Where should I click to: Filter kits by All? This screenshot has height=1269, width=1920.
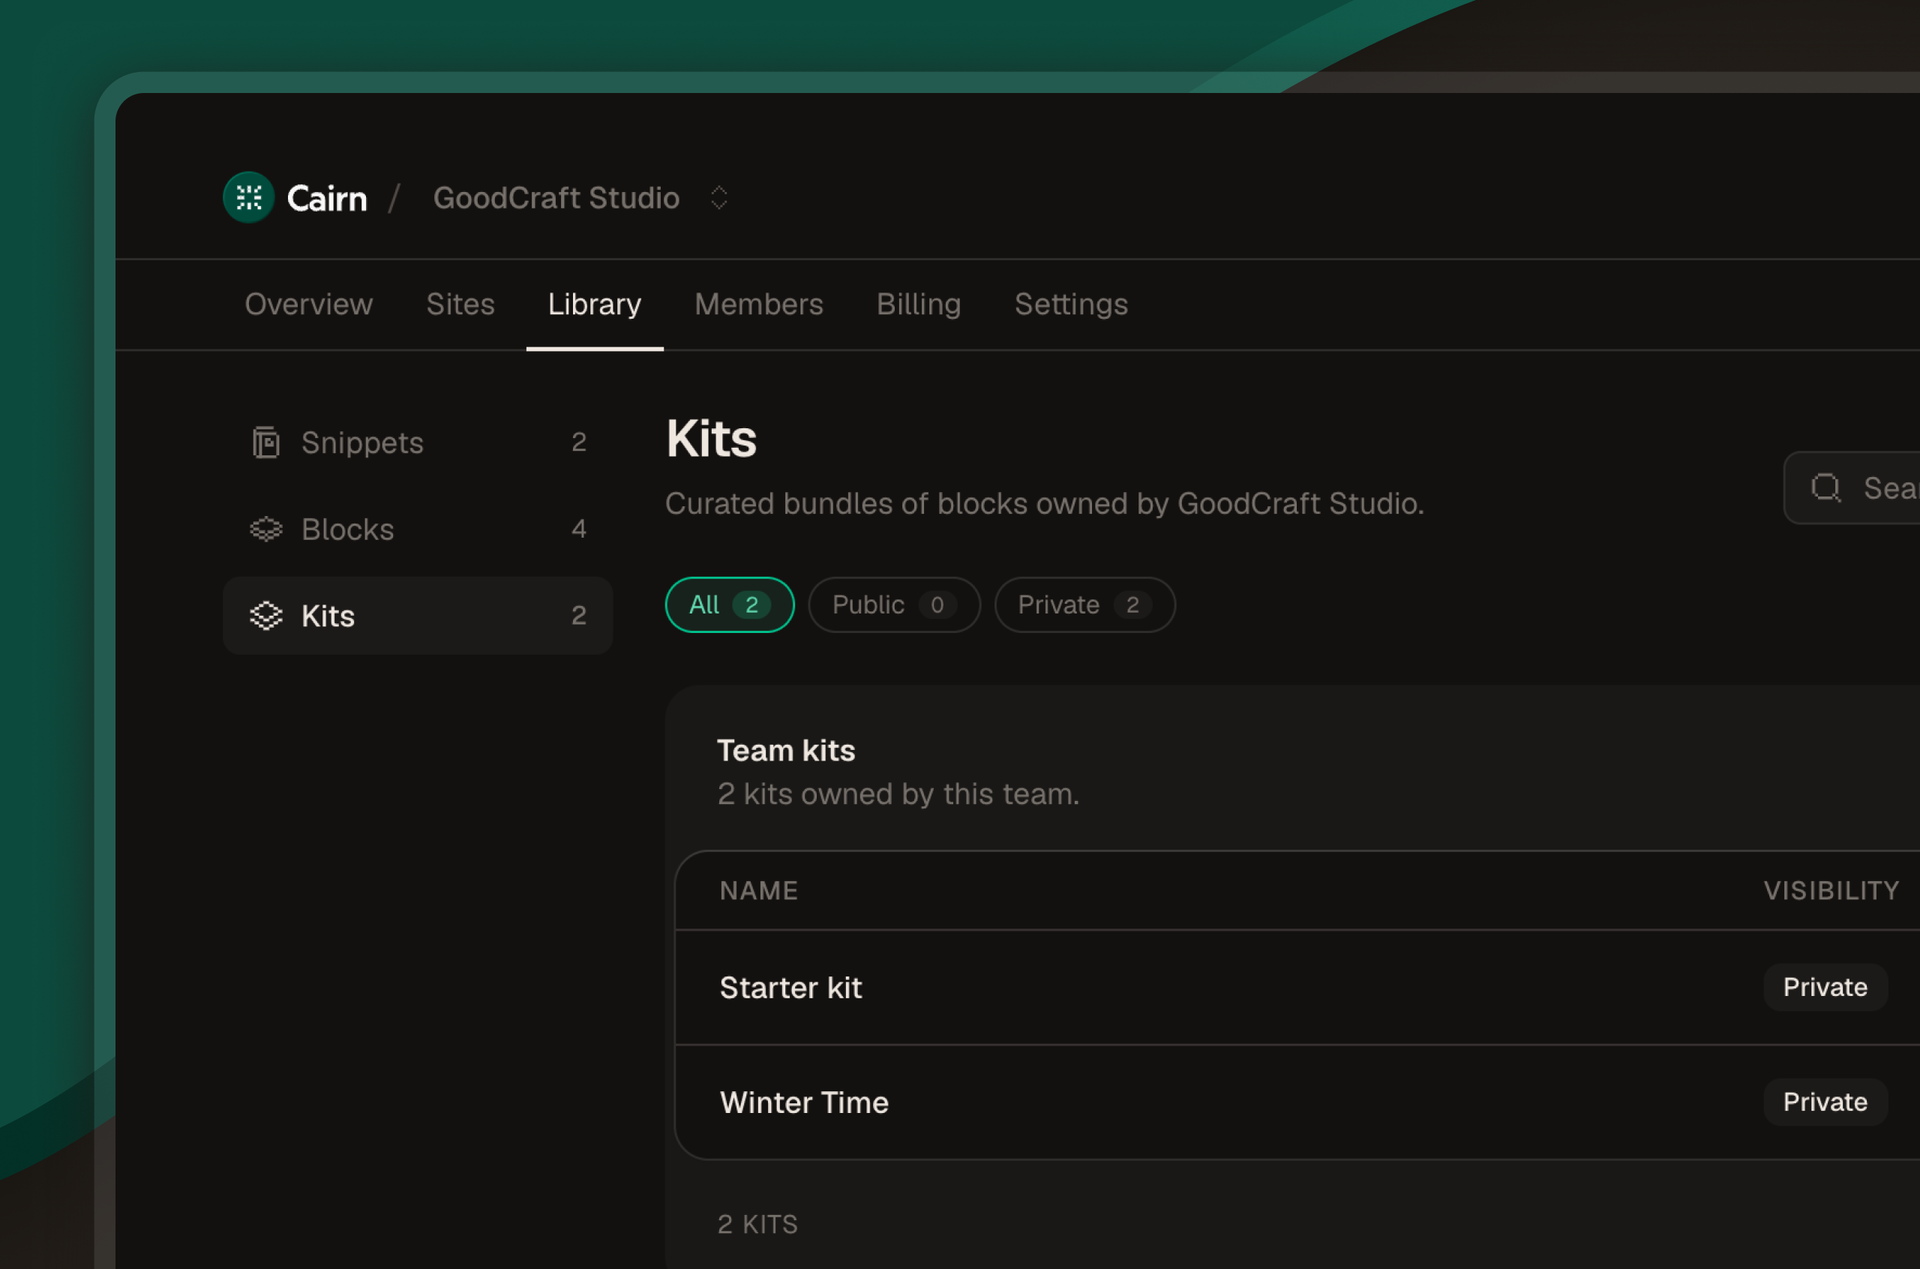(x=730, y=605)
